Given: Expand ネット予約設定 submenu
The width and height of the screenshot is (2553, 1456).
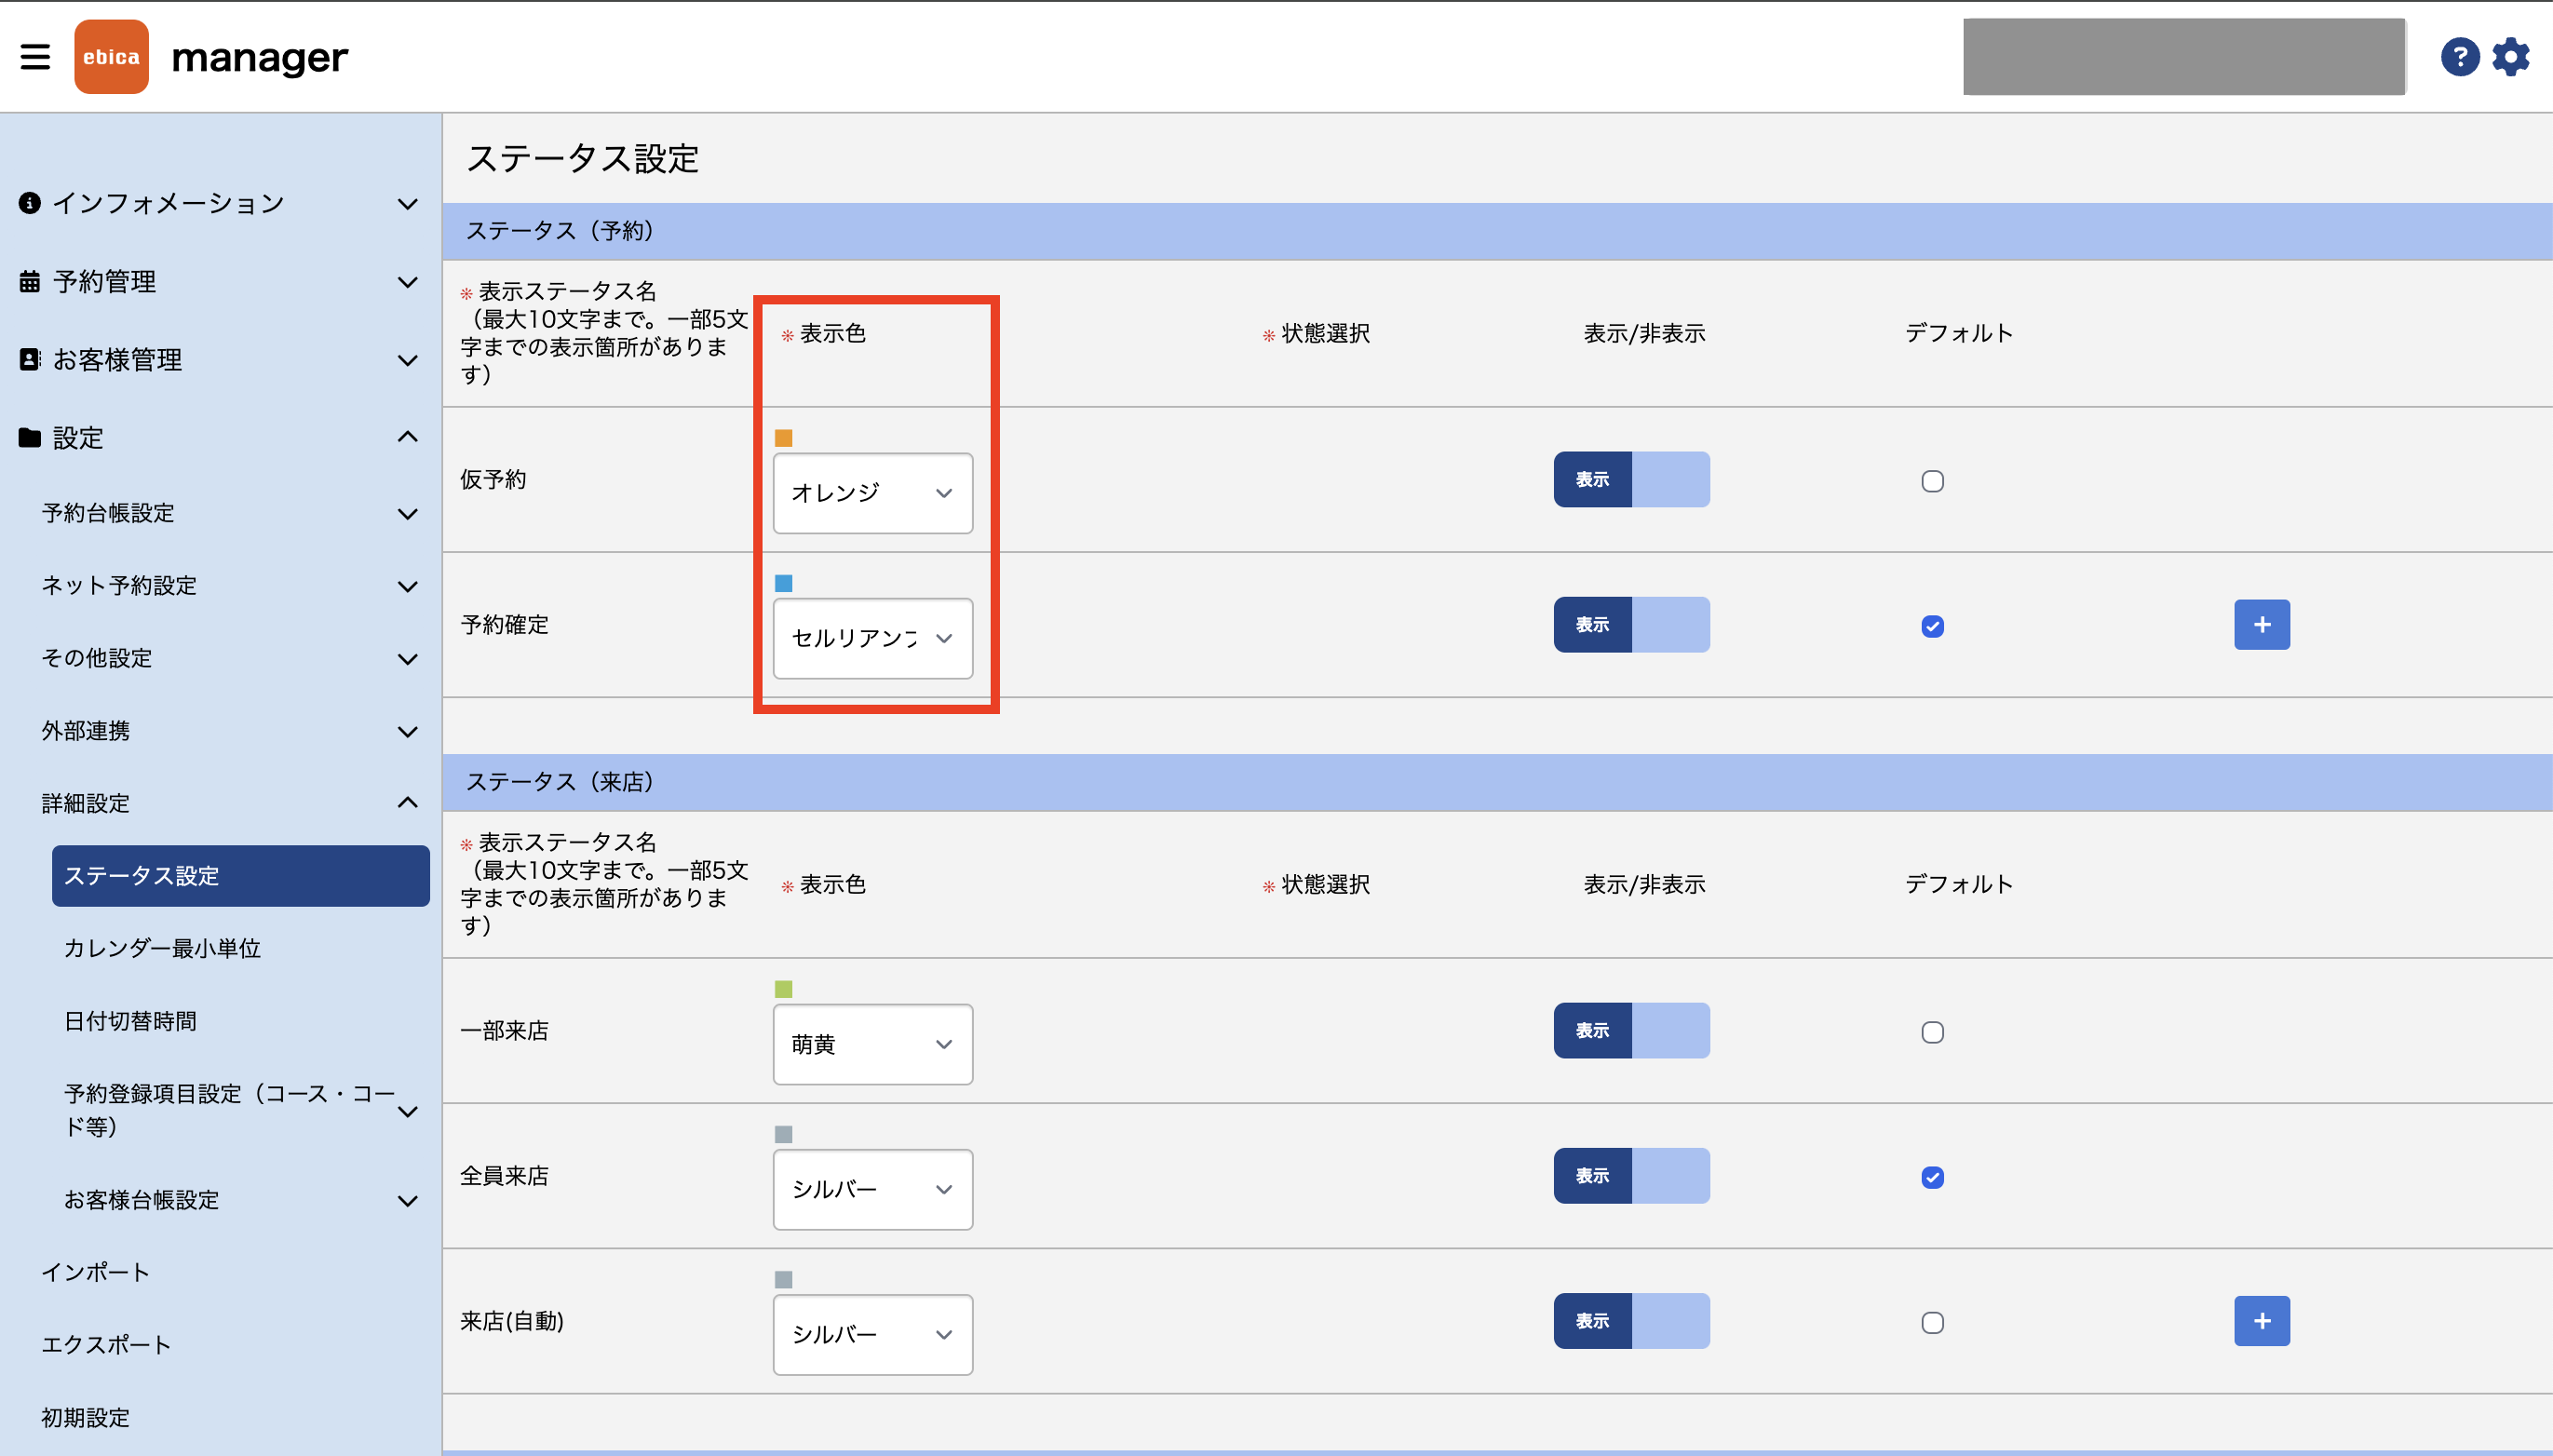Looking at the screenshot, I should pyautogui.click(x=407, y=587).
